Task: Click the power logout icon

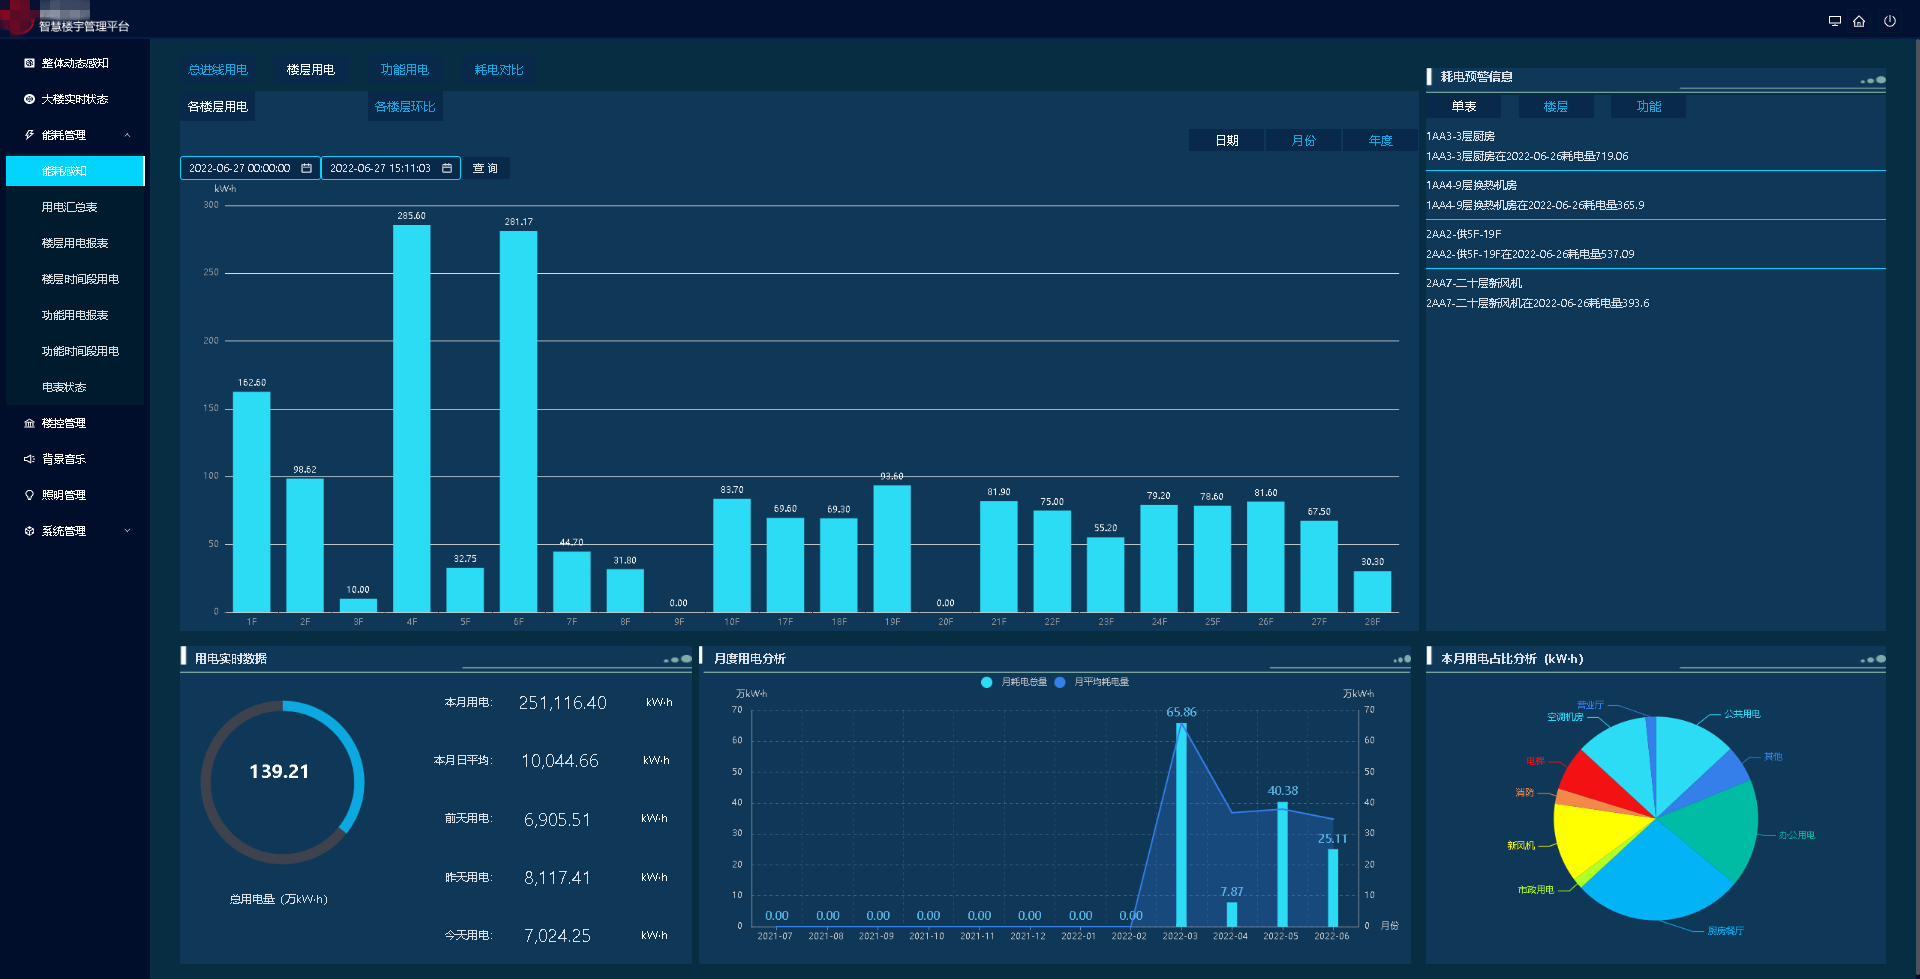Action: point(1890,21)
